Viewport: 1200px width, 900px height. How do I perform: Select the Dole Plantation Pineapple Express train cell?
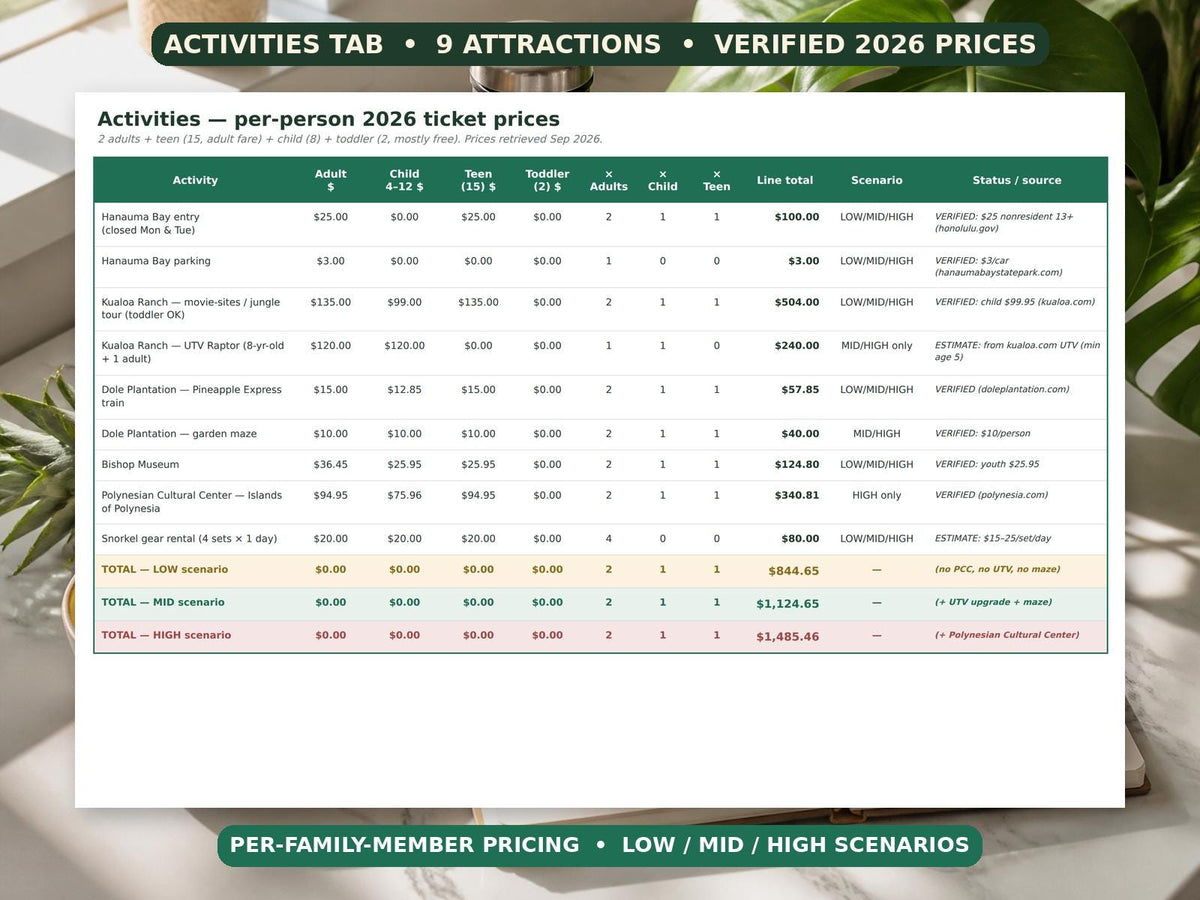click(x=191, y=396)
